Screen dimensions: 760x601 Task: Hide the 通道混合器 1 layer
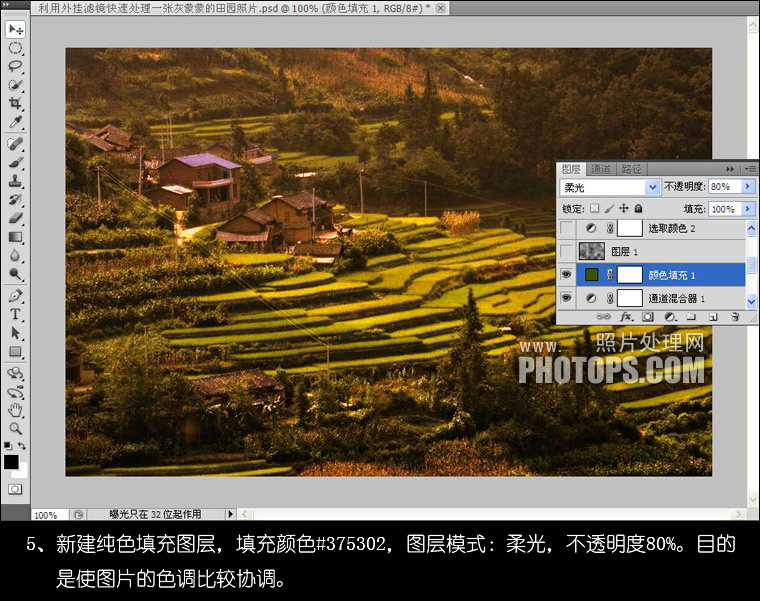pos(566,298)
